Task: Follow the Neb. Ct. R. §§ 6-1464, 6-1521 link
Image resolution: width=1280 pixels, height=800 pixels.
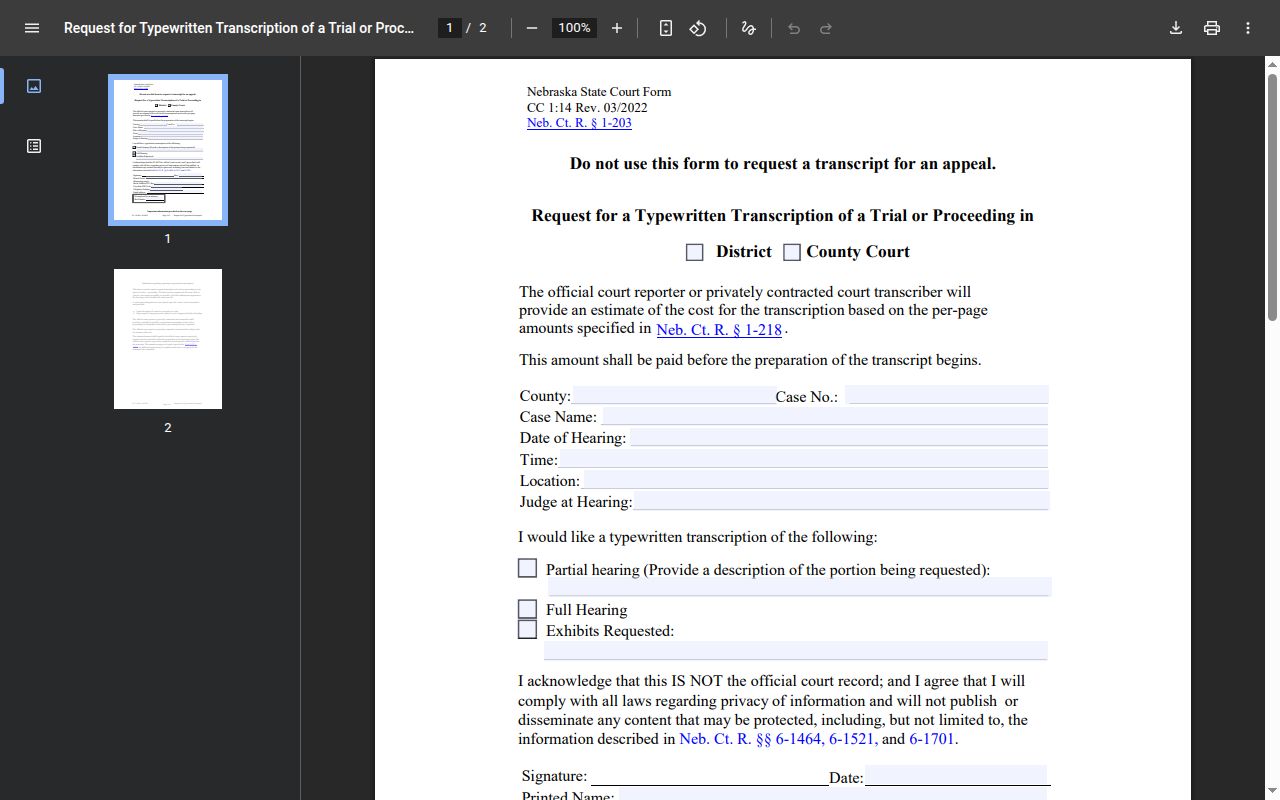Action: point(778,739)
